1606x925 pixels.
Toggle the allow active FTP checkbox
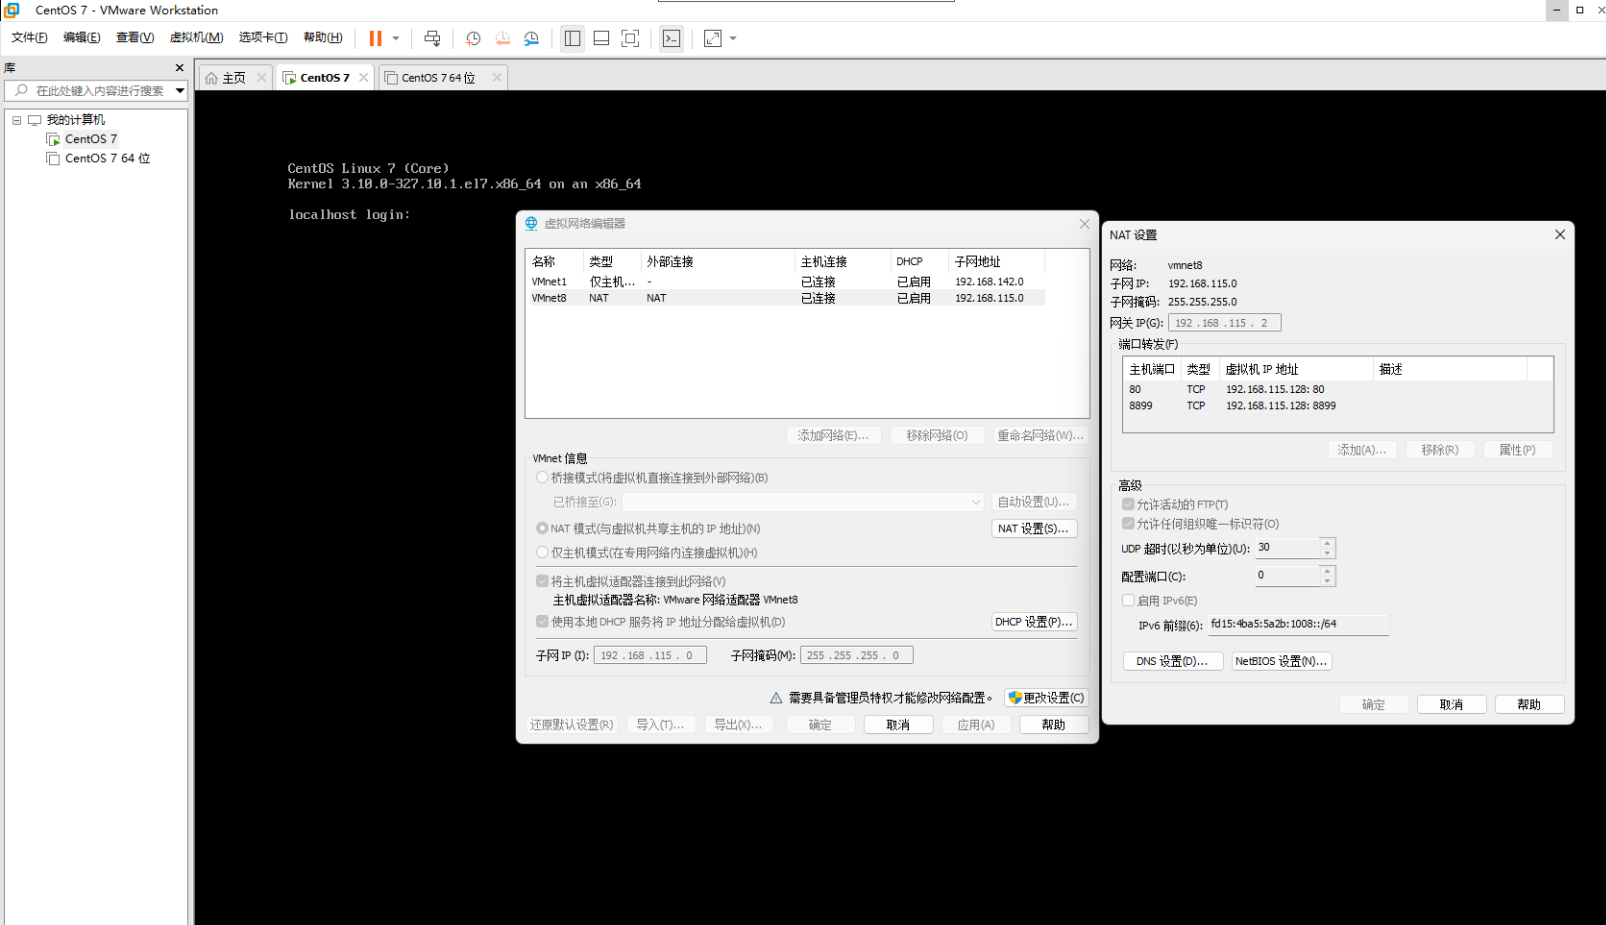tap(1128, 504)
